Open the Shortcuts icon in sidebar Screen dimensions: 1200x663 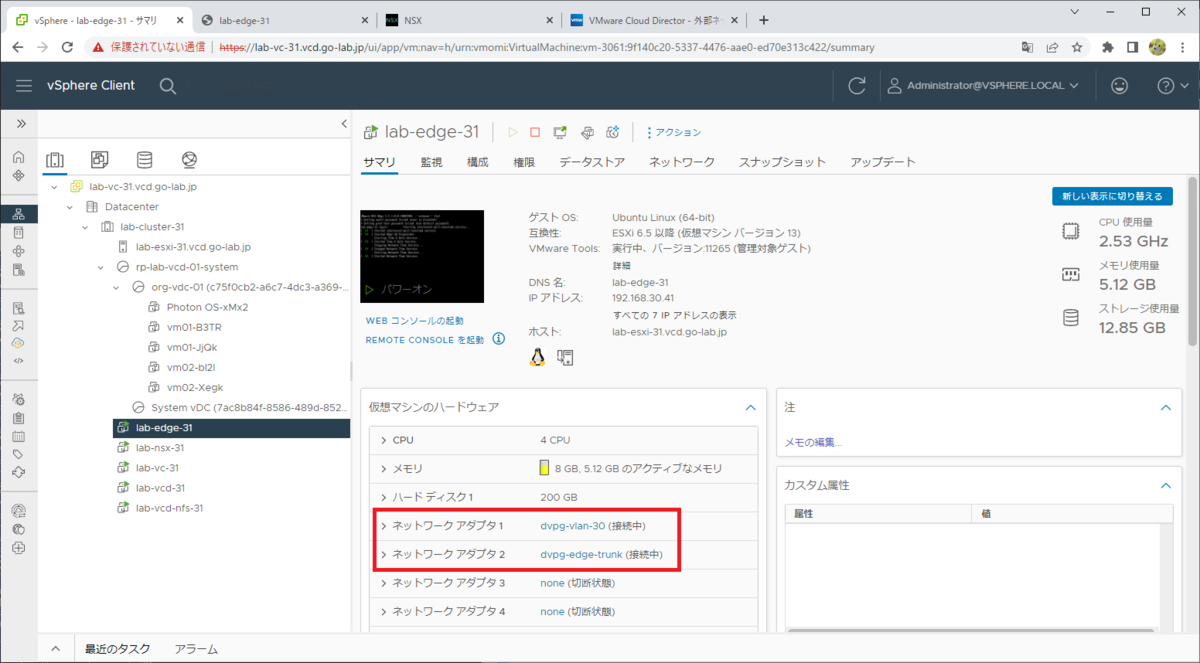tap(18, 175)
